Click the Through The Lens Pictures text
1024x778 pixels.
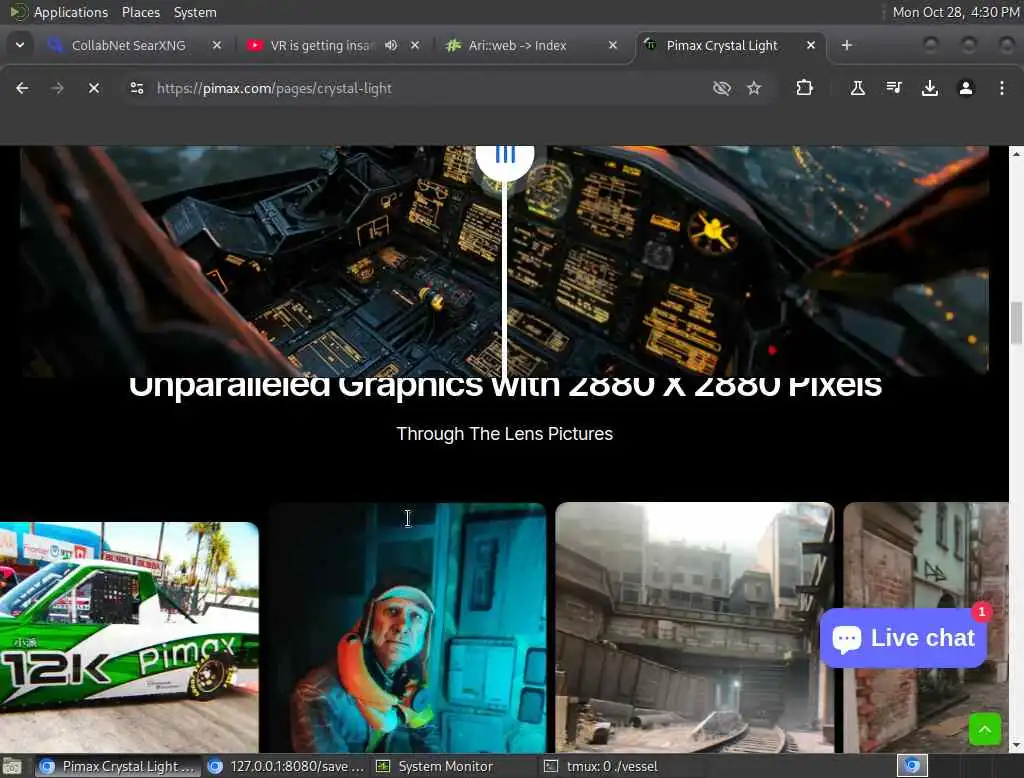[505, 434]
